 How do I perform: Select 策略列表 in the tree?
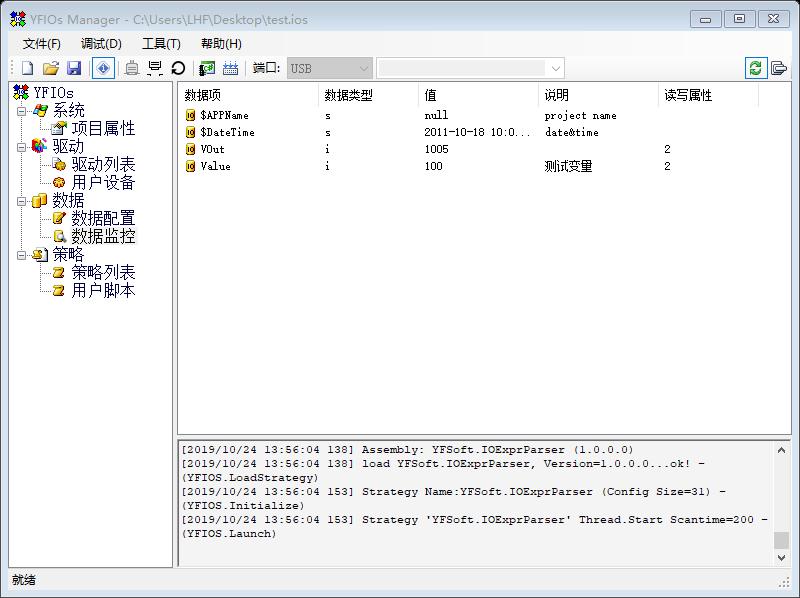[x=103, y=272]
